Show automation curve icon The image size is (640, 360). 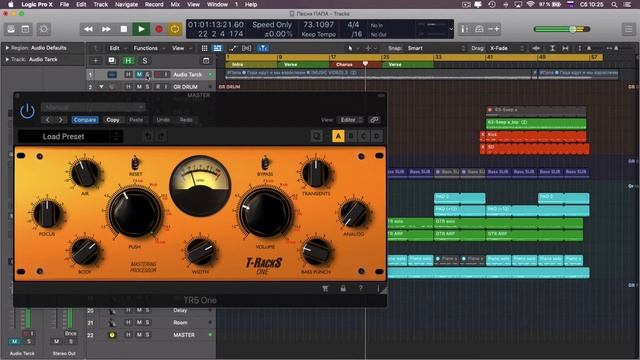click(233, 48)
